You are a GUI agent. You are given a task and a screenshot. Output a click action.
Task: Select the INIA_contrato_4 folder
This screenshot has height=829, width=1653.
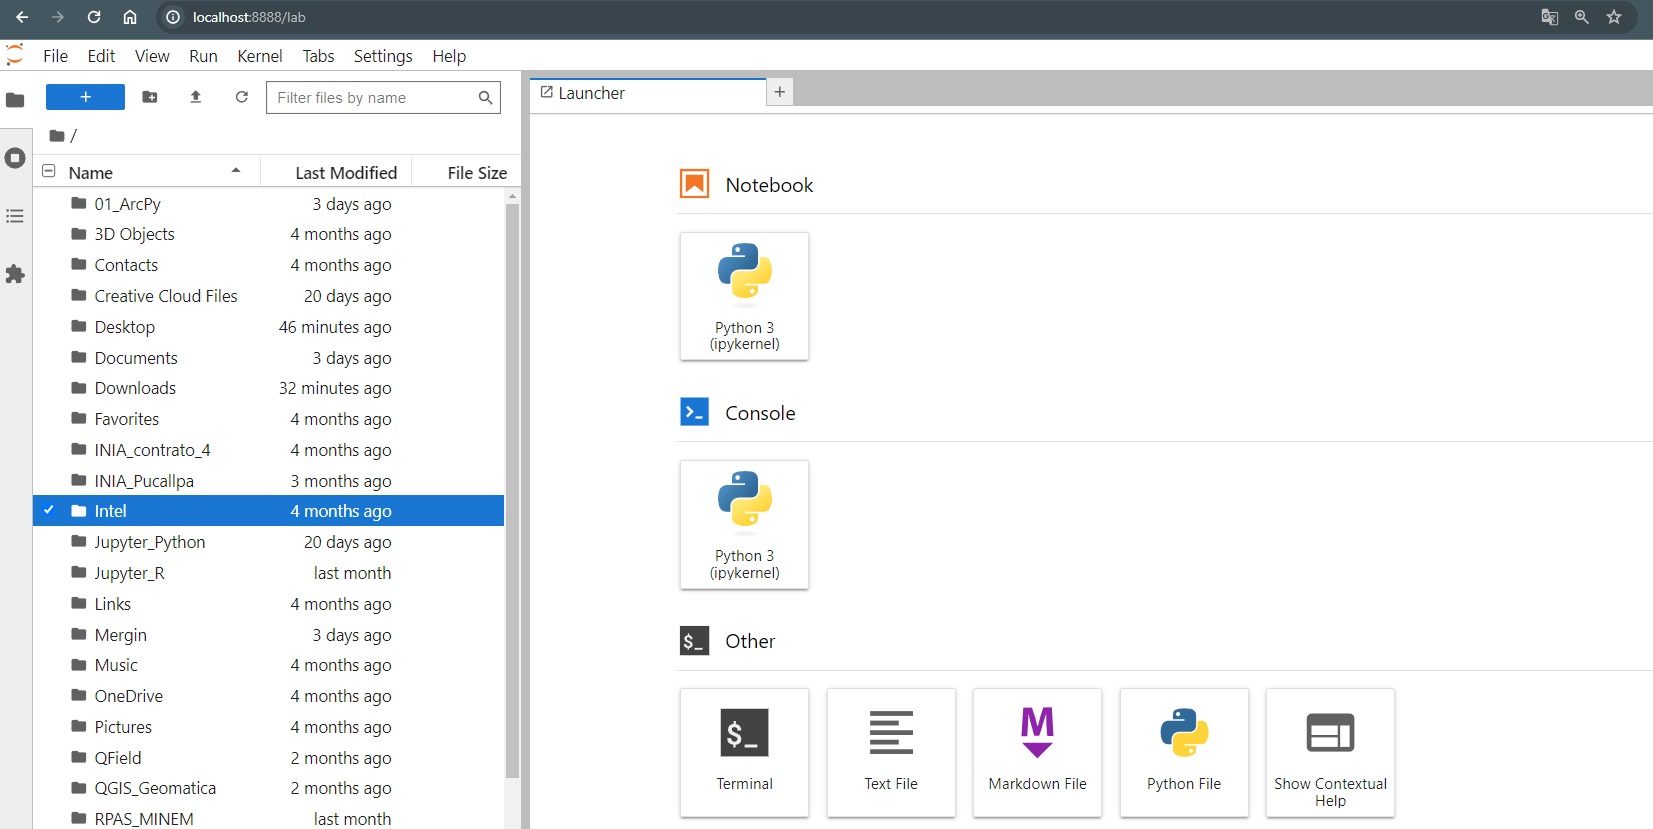coord(268,450)
